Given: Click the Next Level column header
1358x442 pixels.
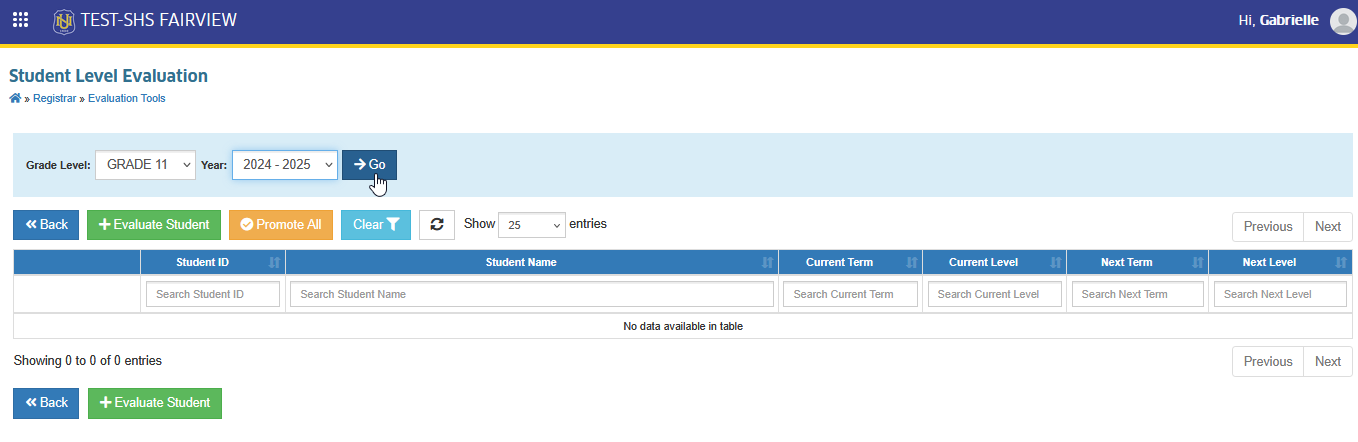Looking at the screenshot, I should tap(1281, 262).
